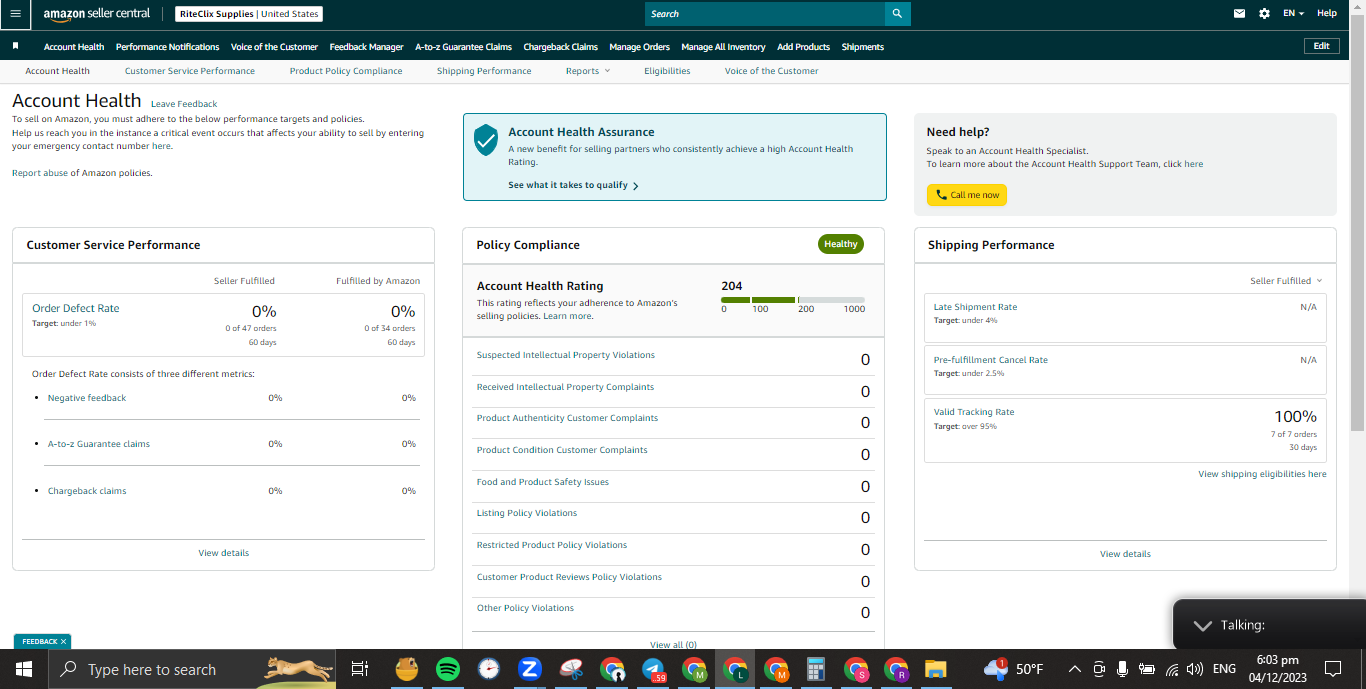
Task: Click See what it takes to qualify
Action: pos(573,185)
